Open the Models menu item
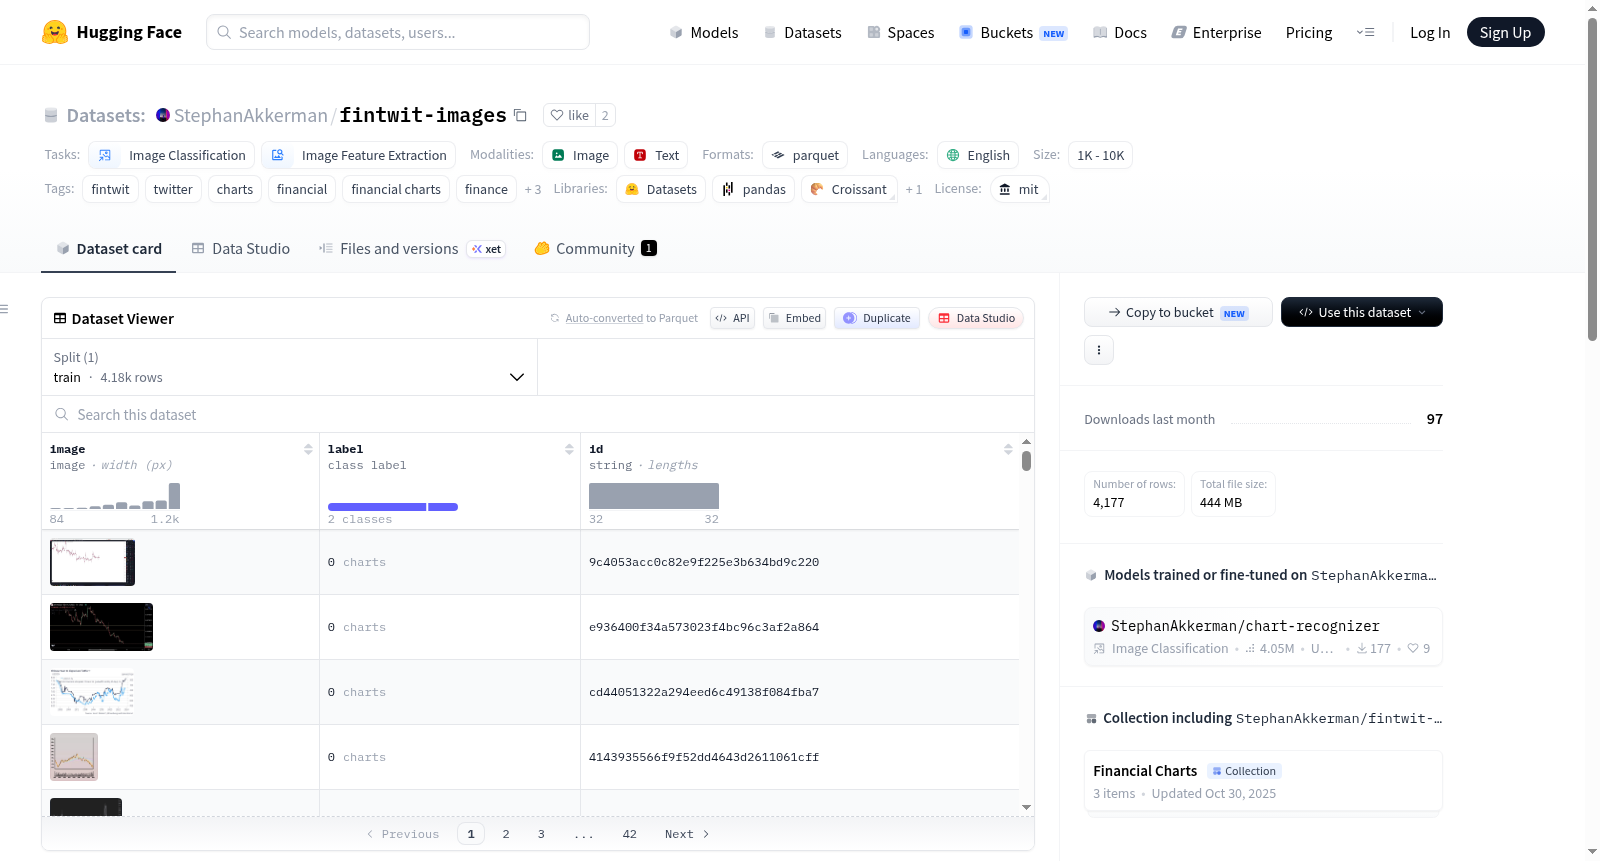The image size is (1600, 861). coord(704,32)
